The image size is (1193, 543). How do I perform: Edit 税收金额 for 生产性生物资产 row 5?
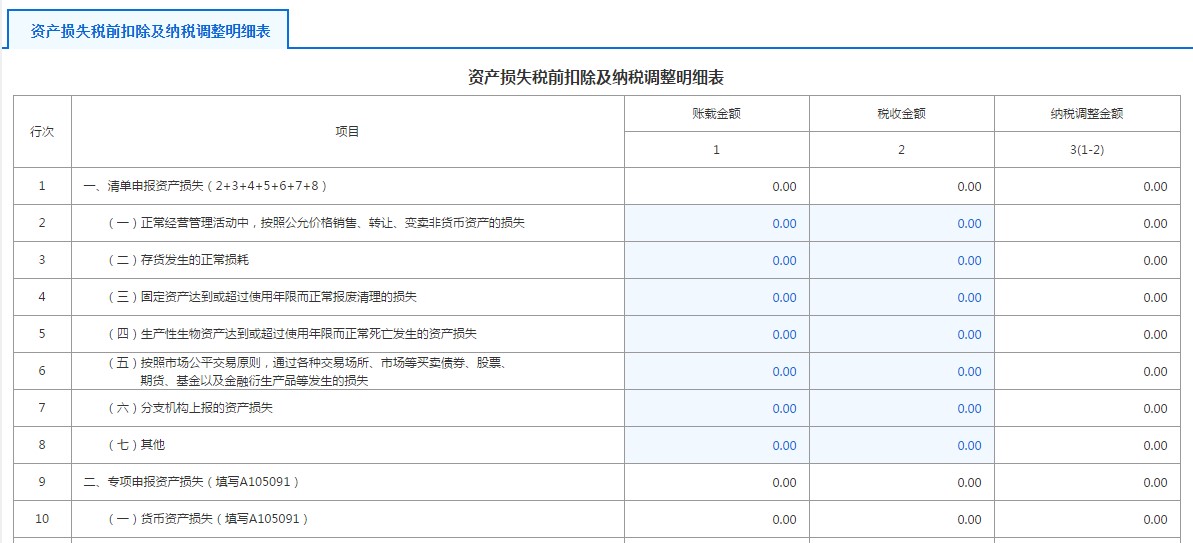902,335
